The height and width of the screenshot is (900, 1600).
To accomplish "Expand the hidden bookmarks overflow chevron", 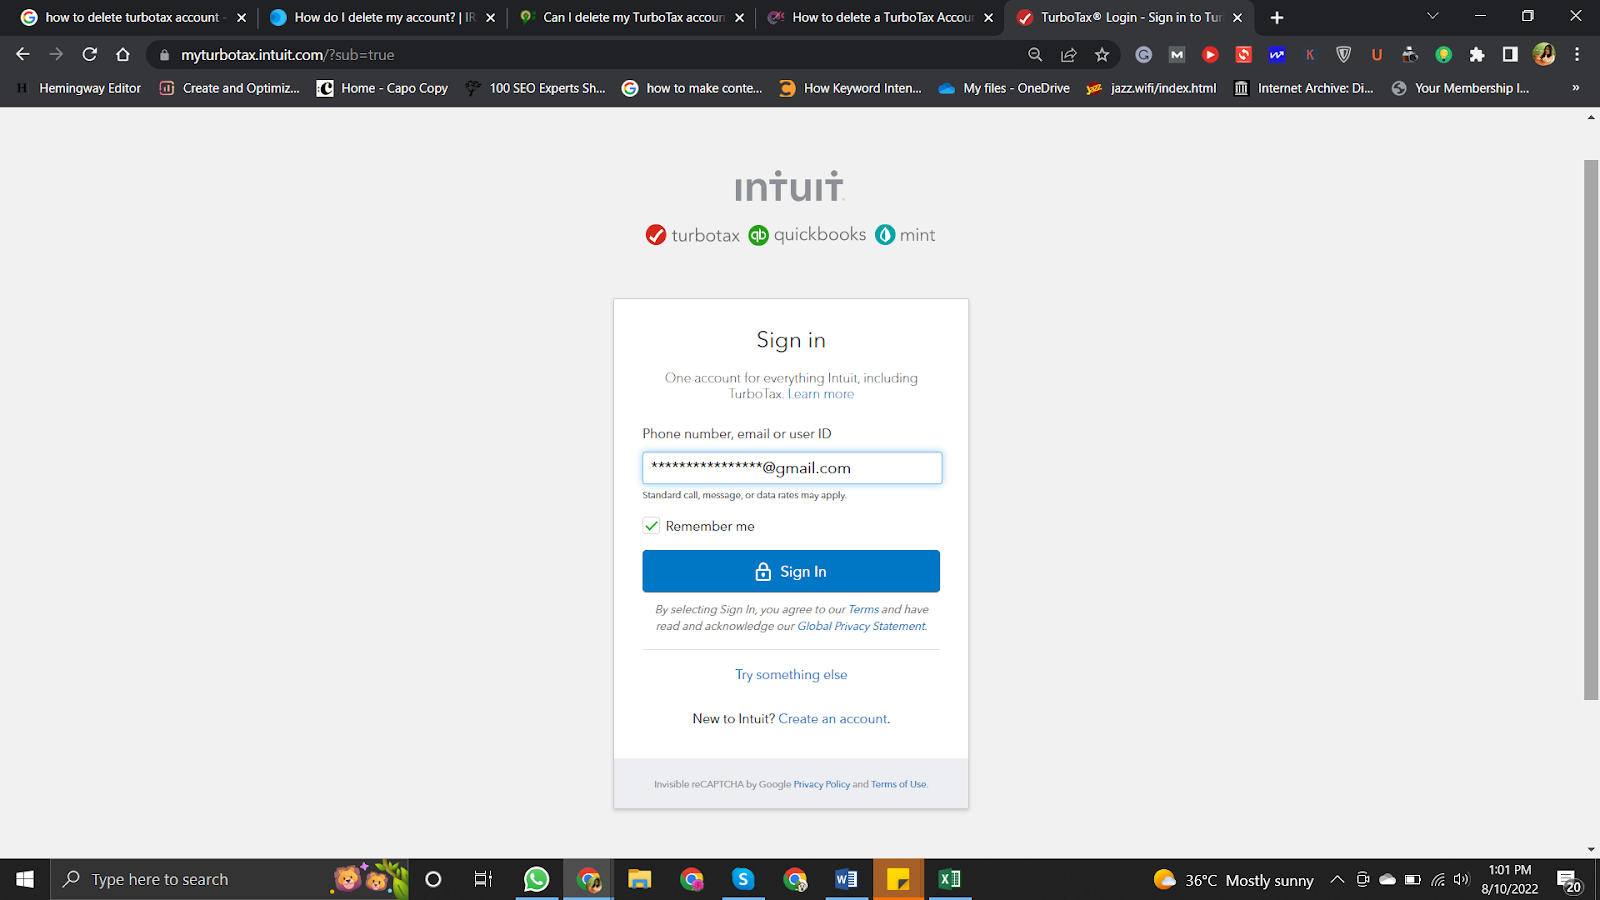I will coord(1576,88).
